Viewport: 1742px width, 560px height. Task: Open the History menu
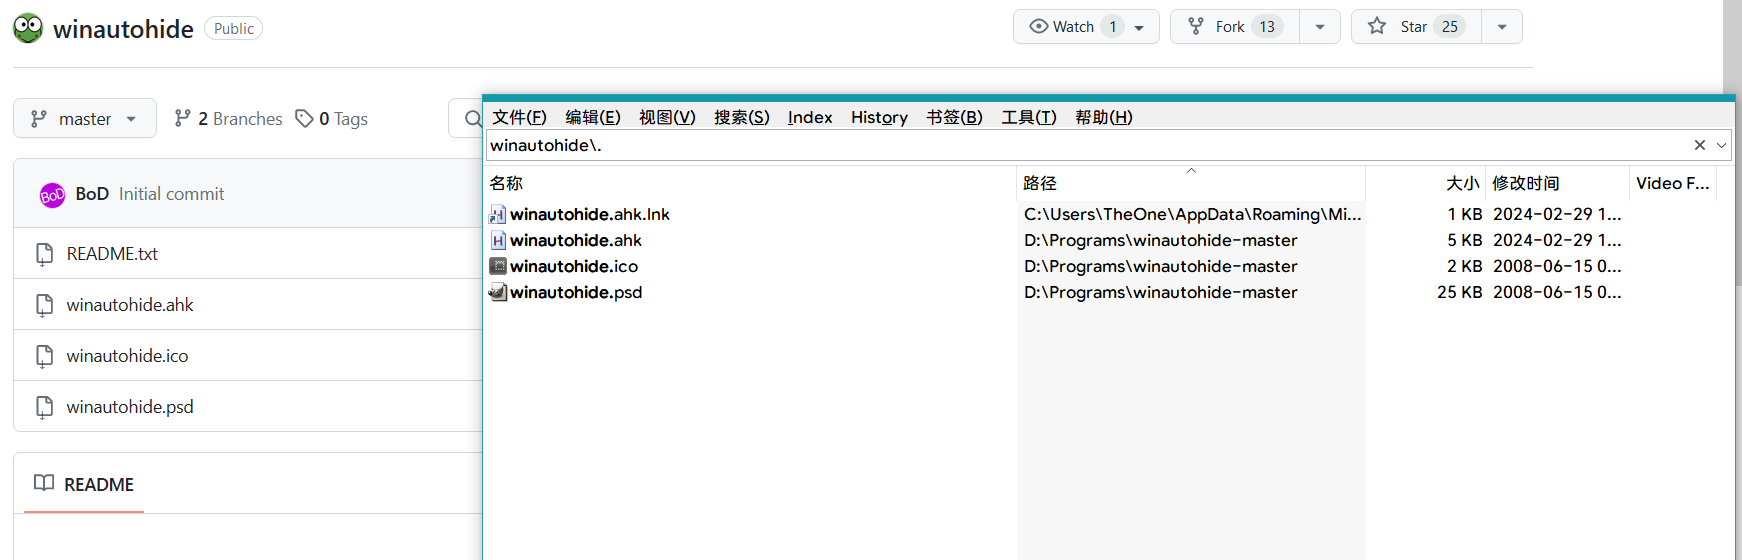[x=879, y=117]
